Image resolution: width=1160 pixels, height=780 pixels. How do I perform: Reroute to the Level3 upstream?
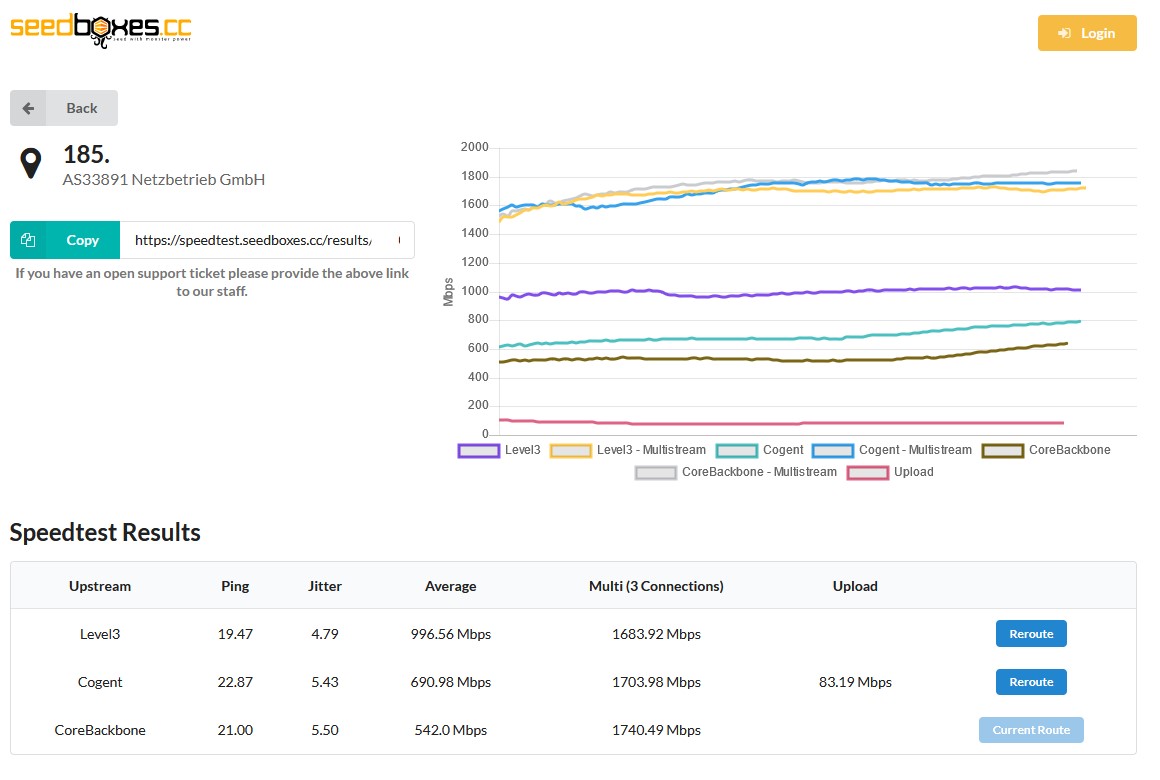click(1031, 633)
